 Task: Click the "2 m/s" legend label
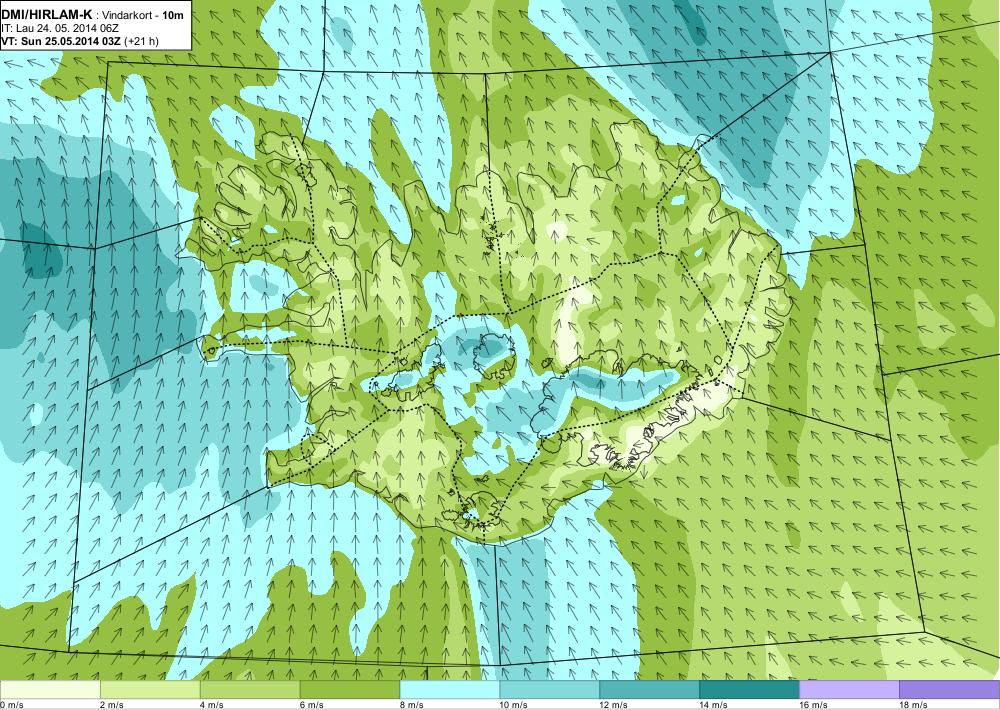tap(112, 705)
